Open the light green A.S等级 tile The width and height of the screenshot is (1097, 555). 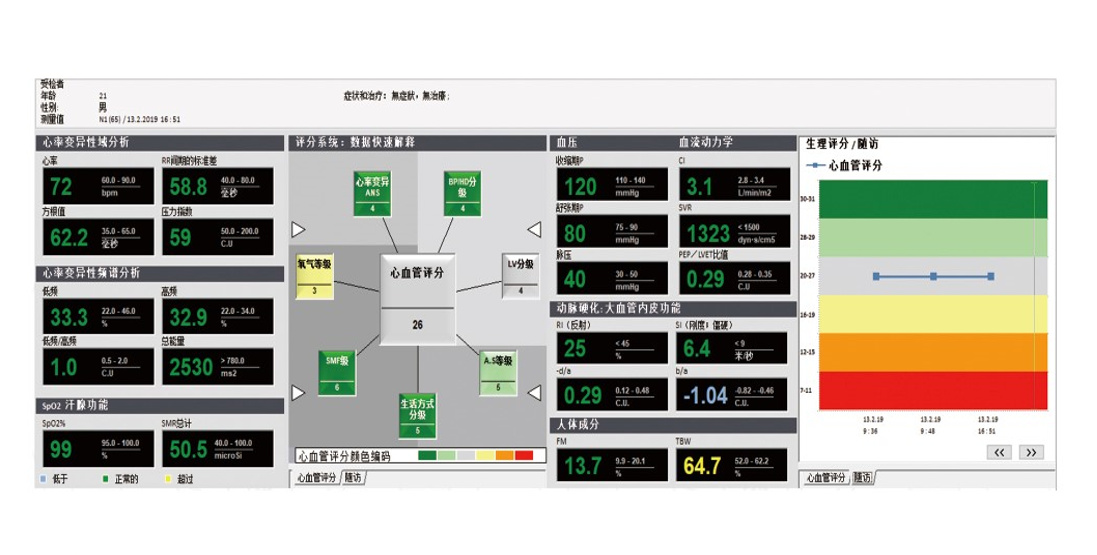click(x=498, y=372)
